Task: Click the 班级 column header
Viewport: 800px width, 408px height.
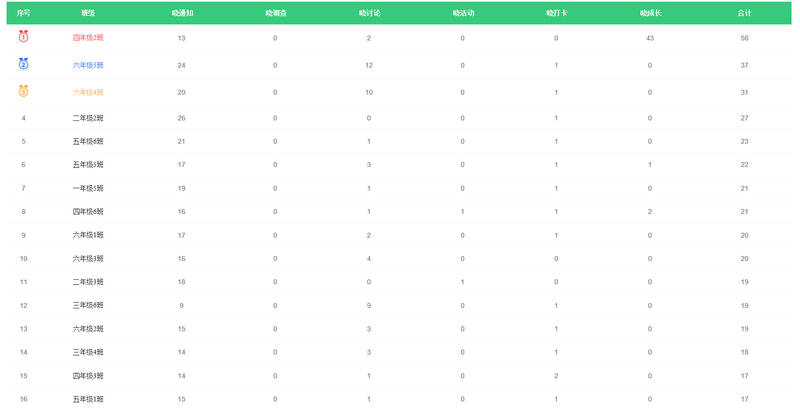Action: [x=88, y=13]
